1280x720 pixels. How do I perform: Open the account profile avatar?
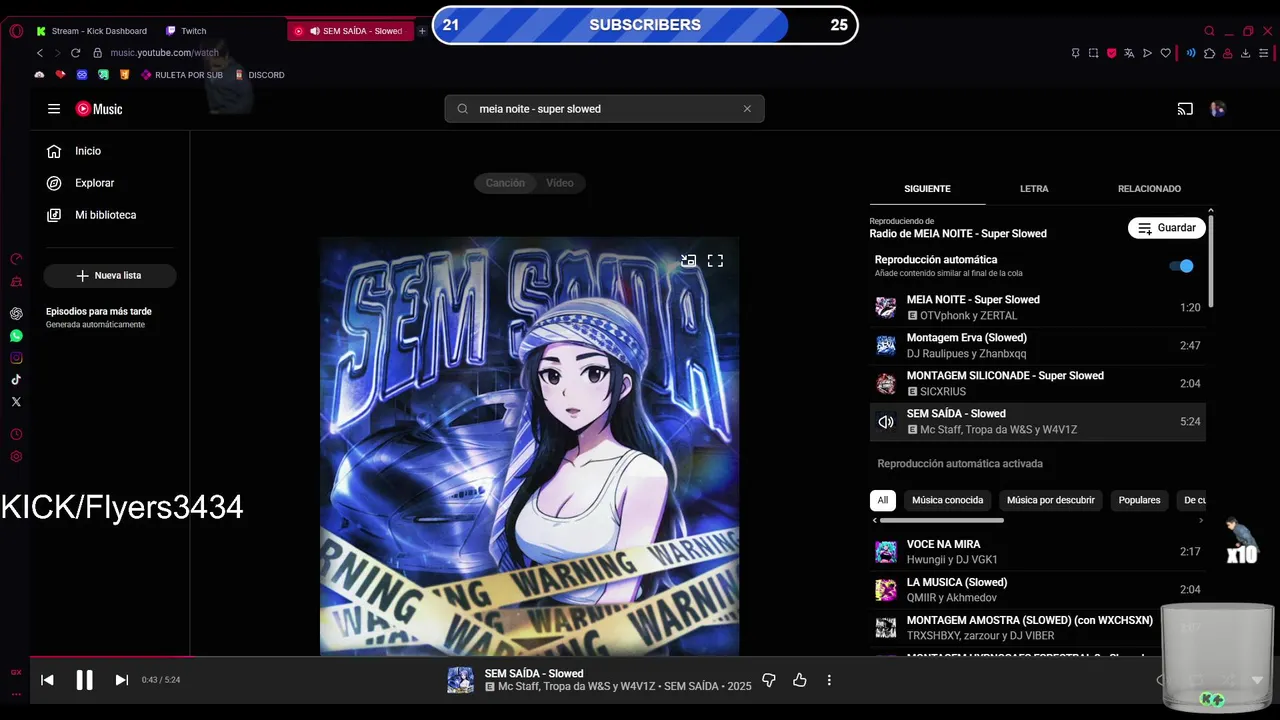1218,109
